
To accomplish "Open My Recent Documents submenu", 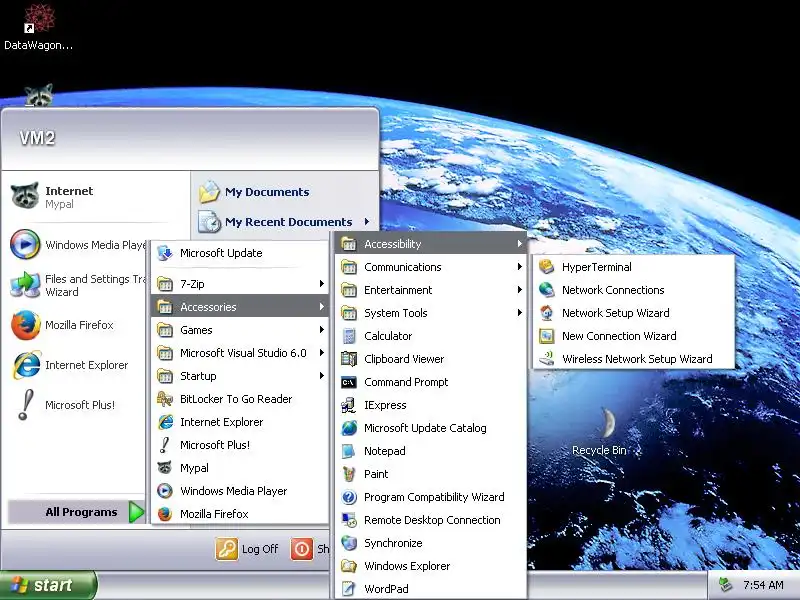I will pyautogui.click(x=284, y=222).
